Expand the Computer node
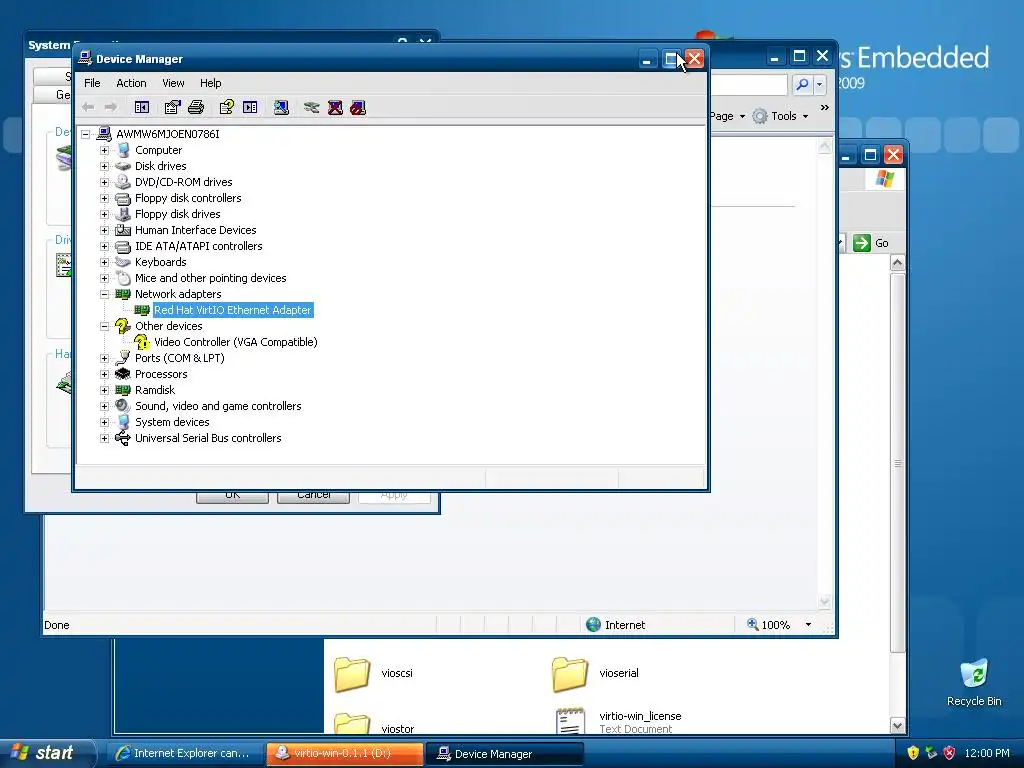The height and width of the screenshot is (768, 1024). click(x=104, y=150)
